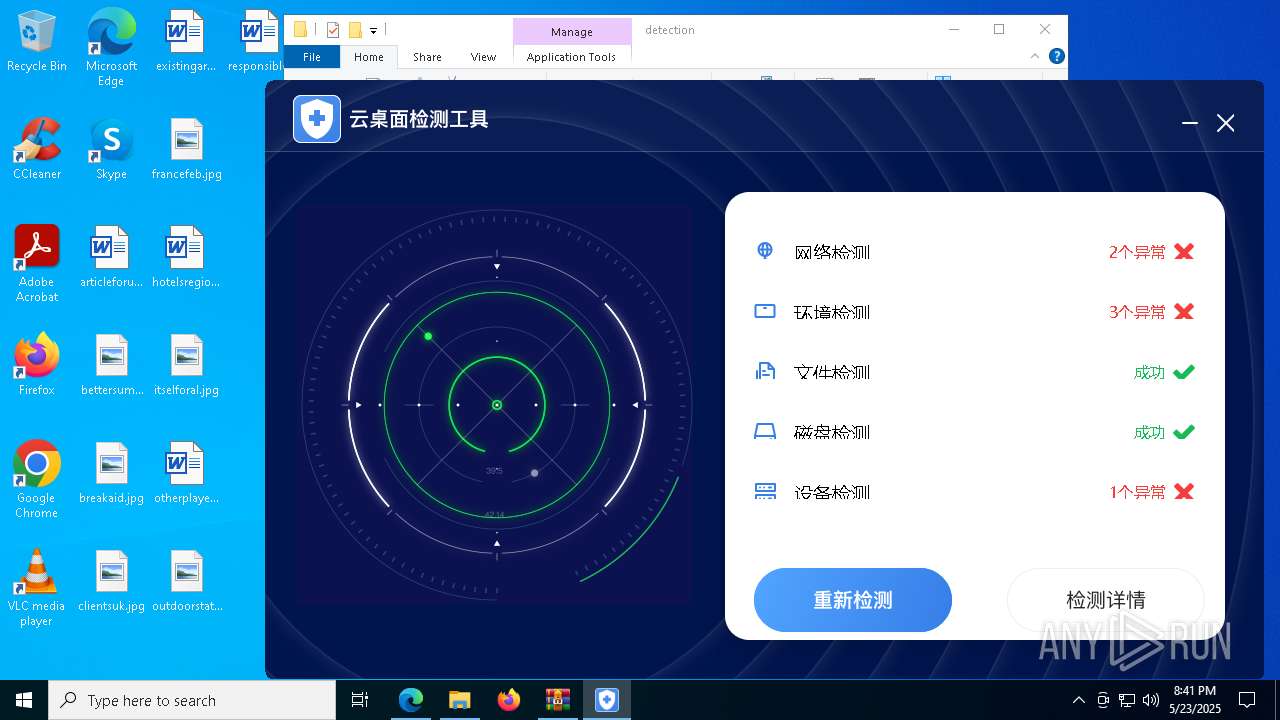Switch to Share tab in Explorer window
Viewport: 1280px width, 720px height.
click(x=427, y=57)
